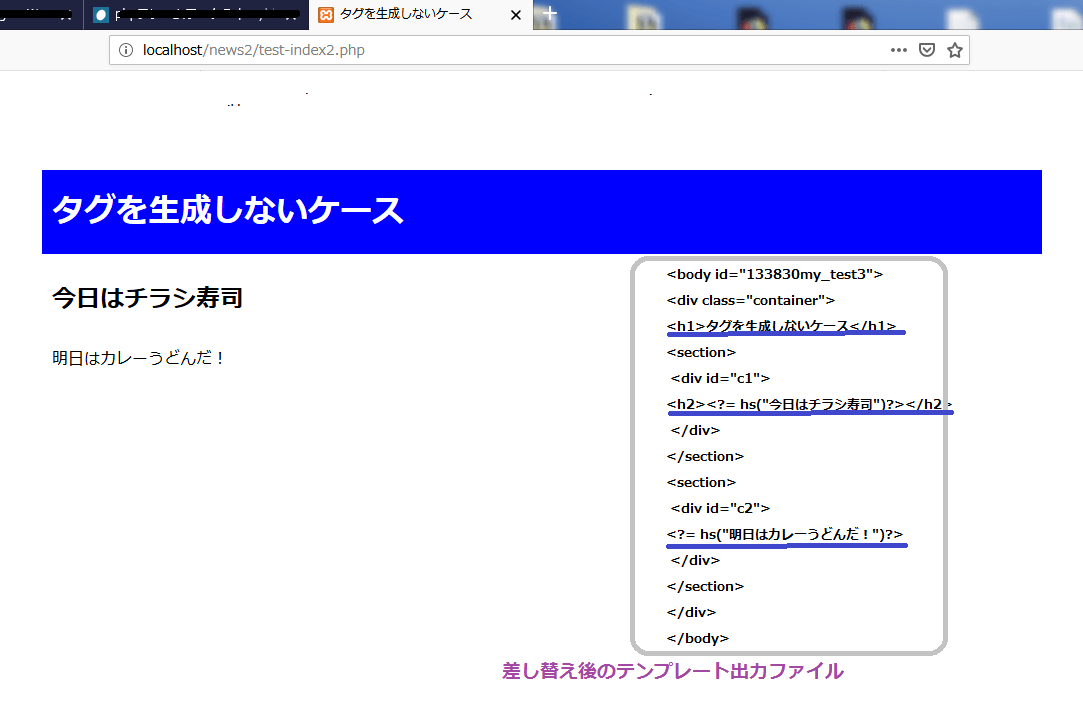Open the page actions three-dot menu
The height and width of the screenshot is (717, 1083).
[x=899, y=50]
